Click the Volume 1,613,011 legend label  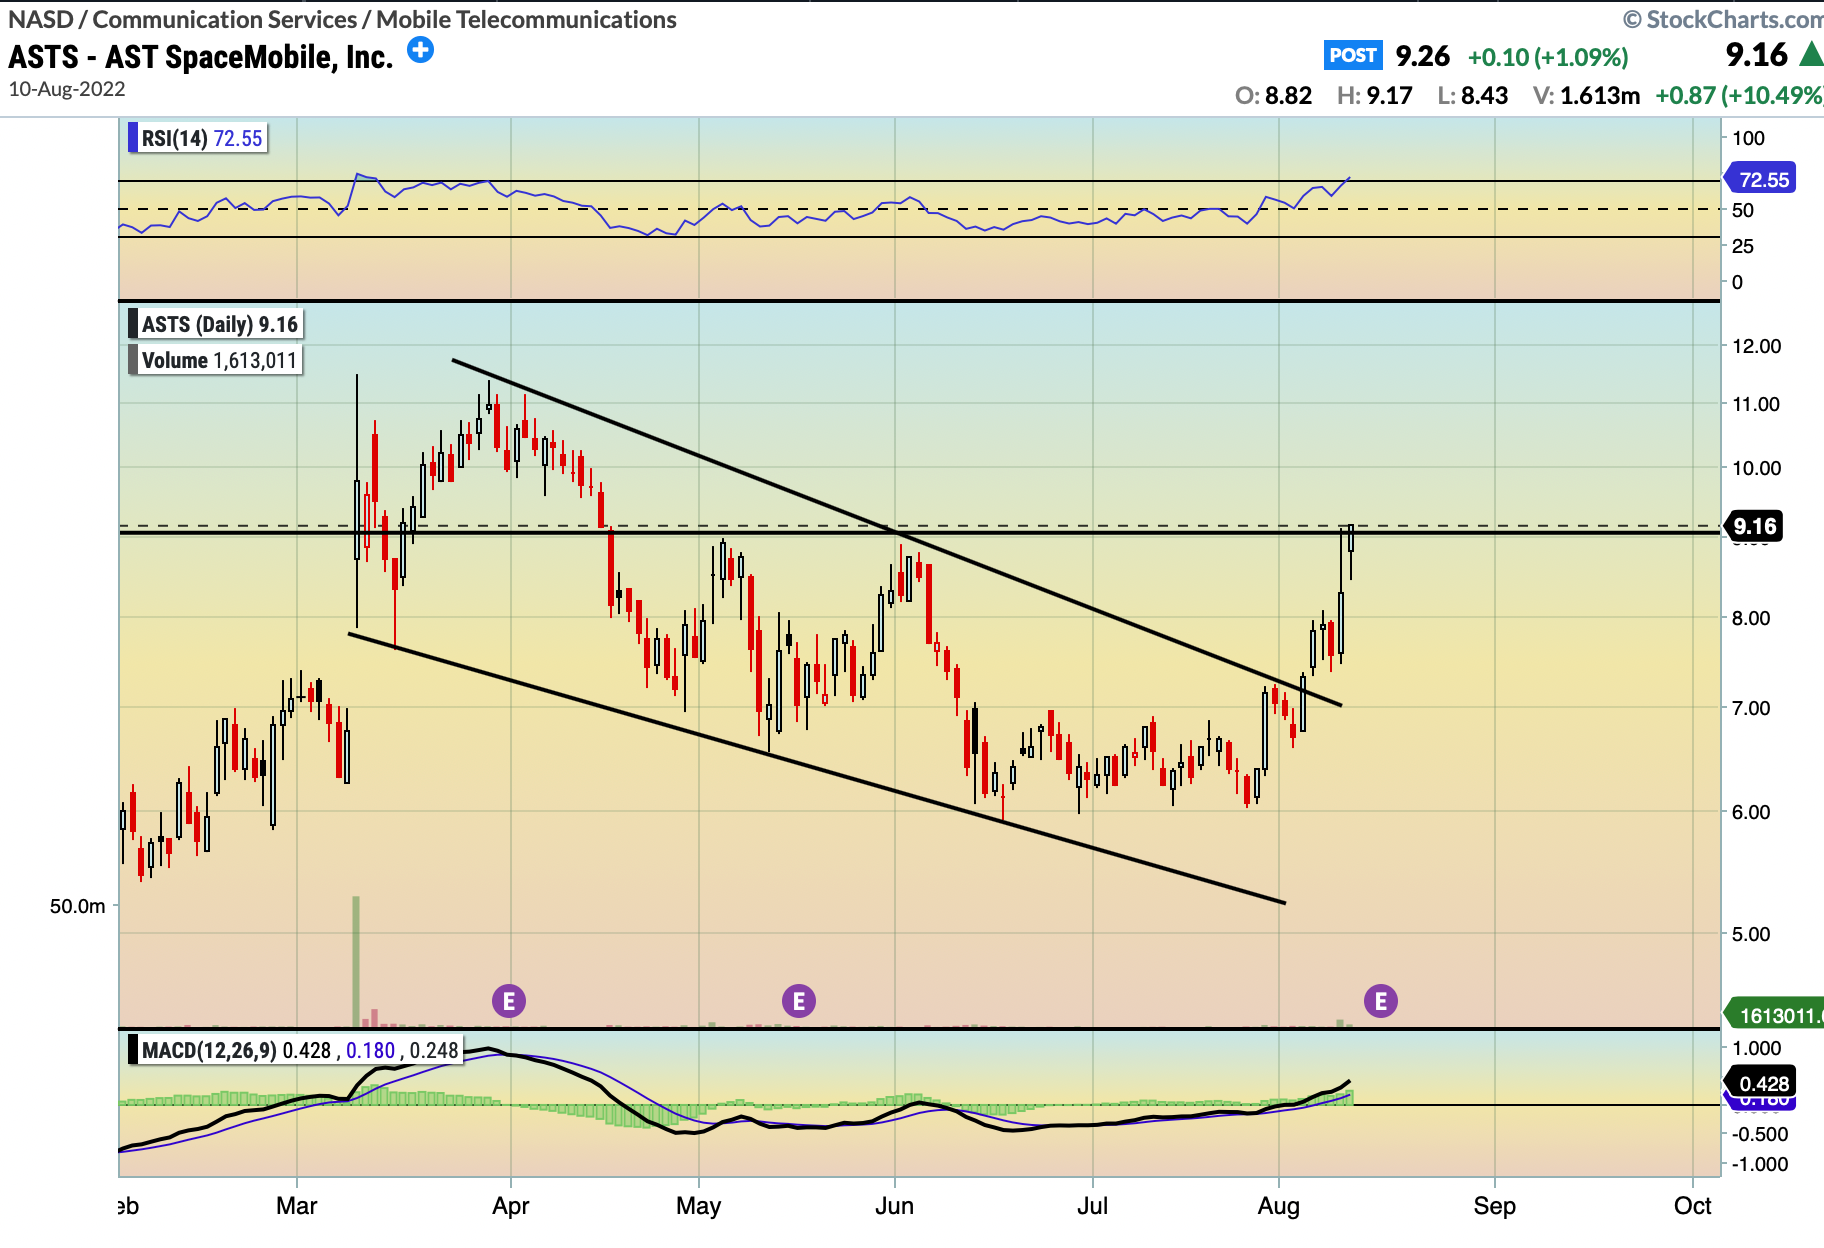217,360
